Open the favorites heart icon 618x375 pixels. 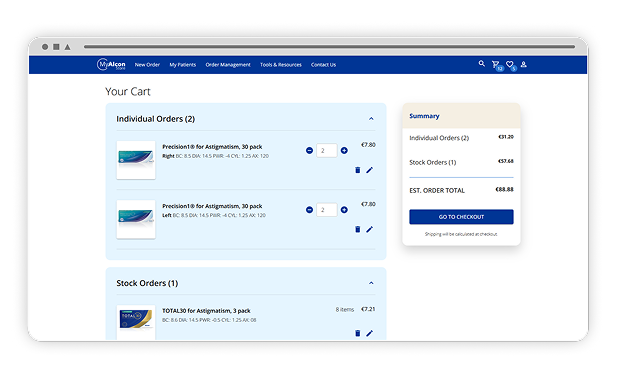pyautogui.click(x=510, y=64)
